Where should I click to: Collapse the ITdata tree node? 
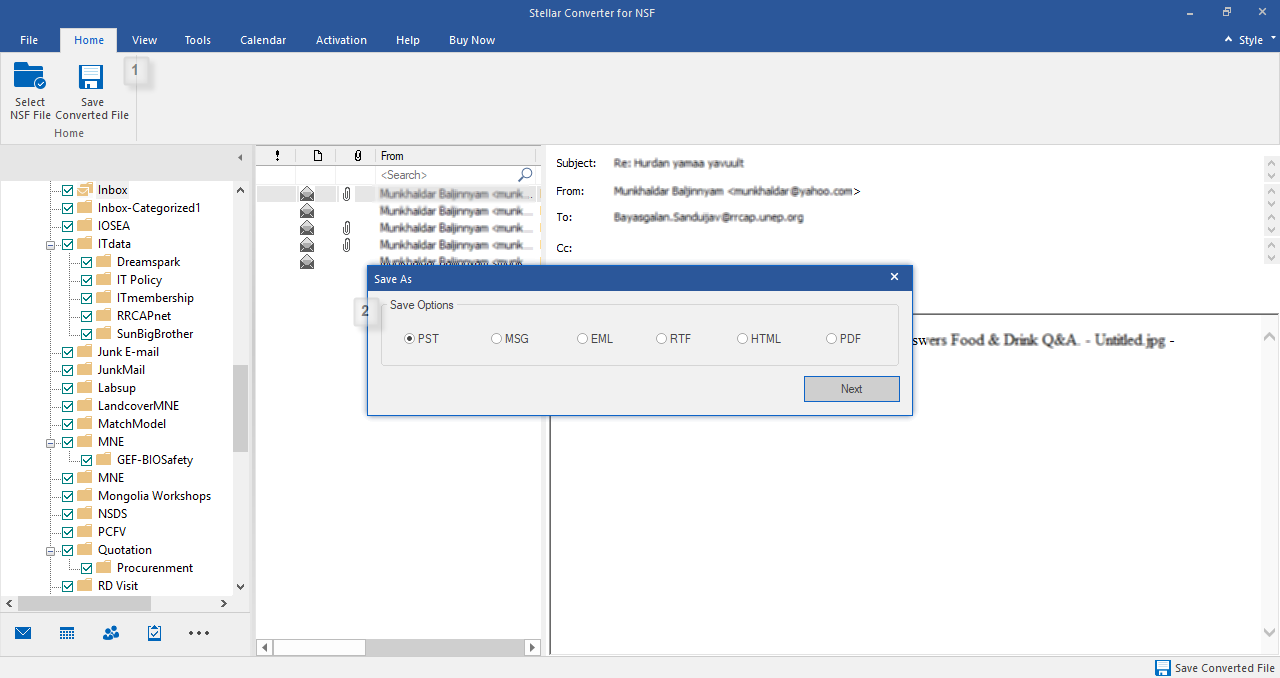coord(50,244)
